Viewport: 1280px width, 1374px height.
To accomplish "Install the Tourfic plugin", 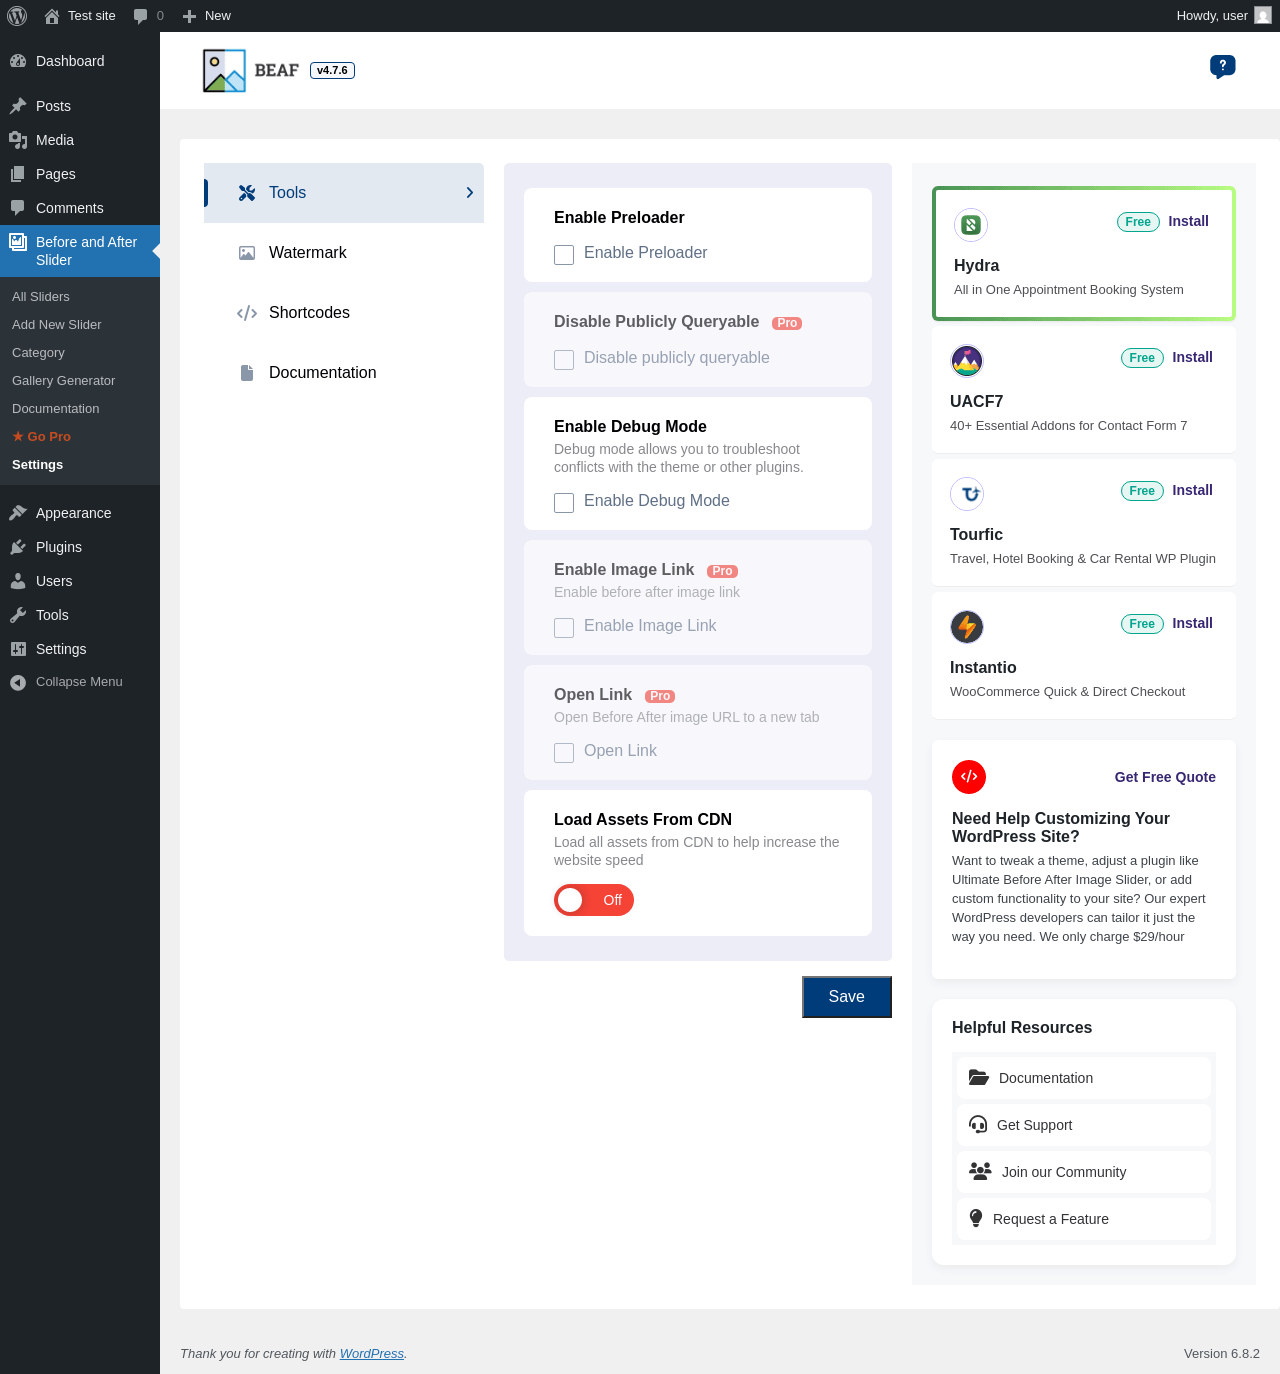I will (x=1192, y=490).
